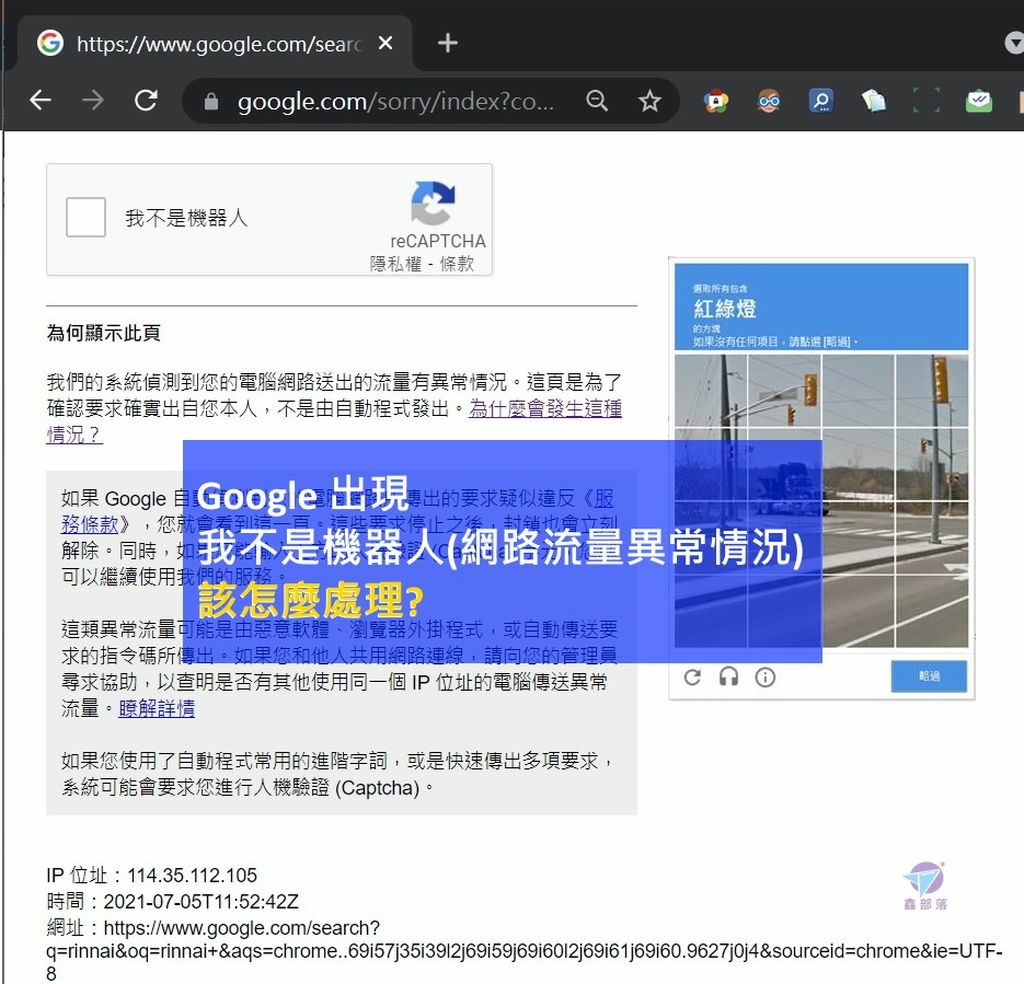
Task: Open a new tab with plus button
Action: 447,43
